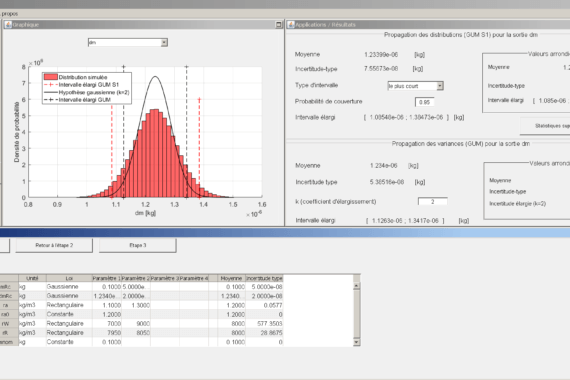Open the Statistiques supplementary button
The width and height of the screenshot is (570, 380).
click(545, 126)
